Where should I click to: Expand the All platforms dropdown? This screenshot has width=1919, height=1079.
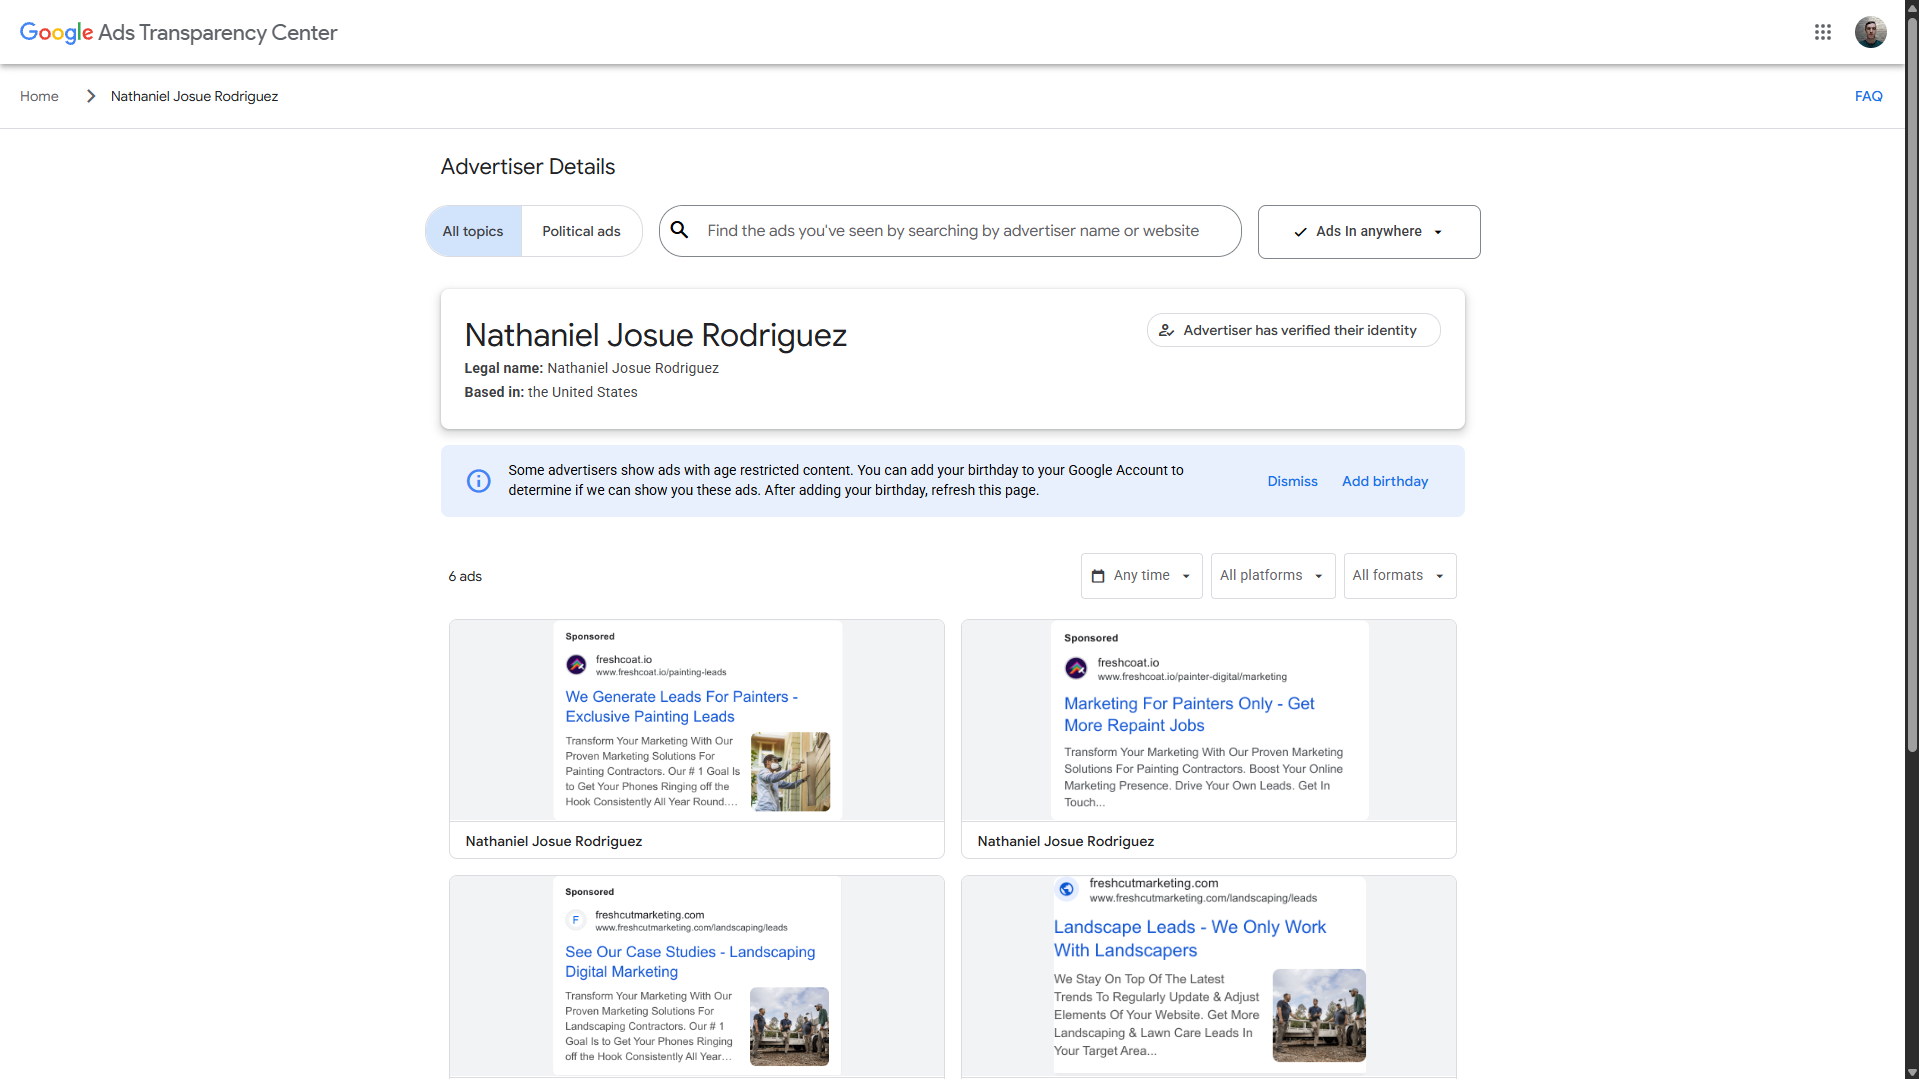[x=1272, y=576]
